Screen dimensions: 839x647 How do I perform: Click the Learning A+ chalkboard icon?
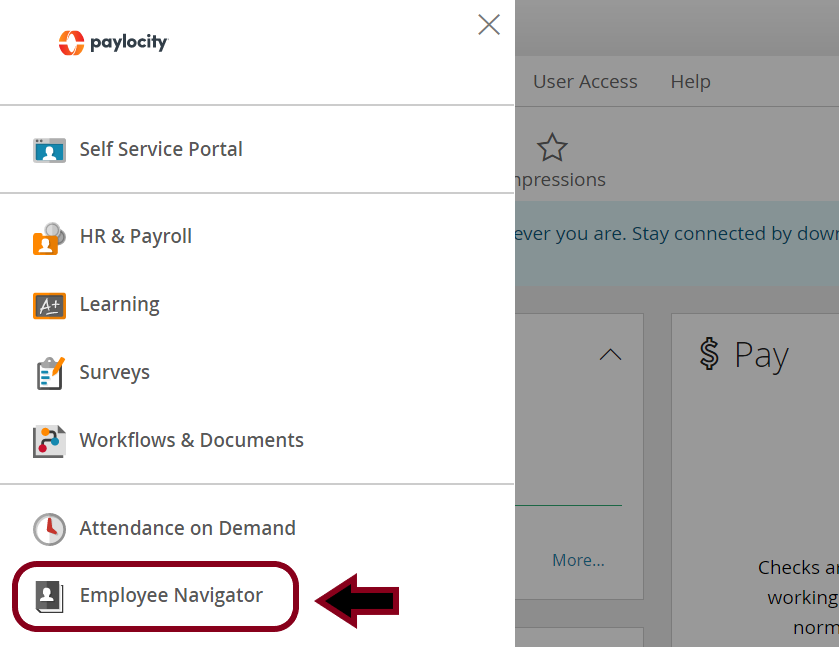pos(49,306)
